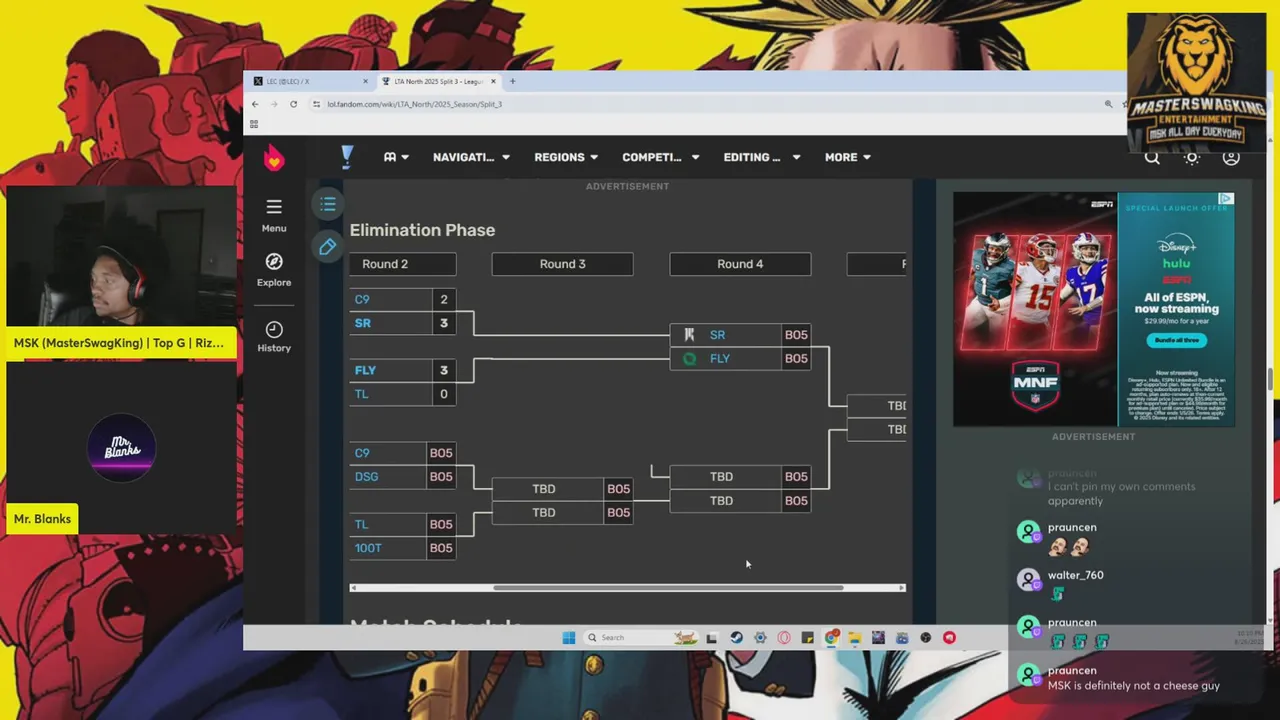Click the ad info corner icon
Screen dimensions: 1280x720
pos(1225,199)
